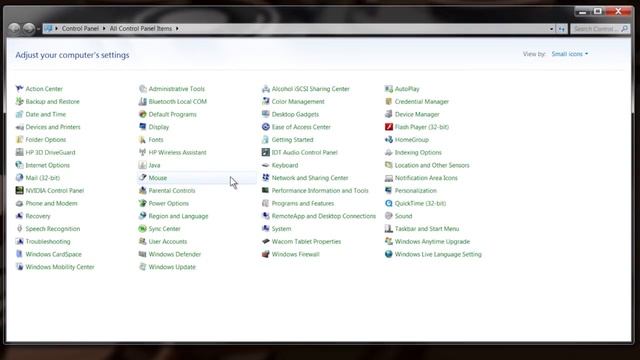Click the Date and Time icon
This screenshot has width=640, height=360.
click(19, 114)
